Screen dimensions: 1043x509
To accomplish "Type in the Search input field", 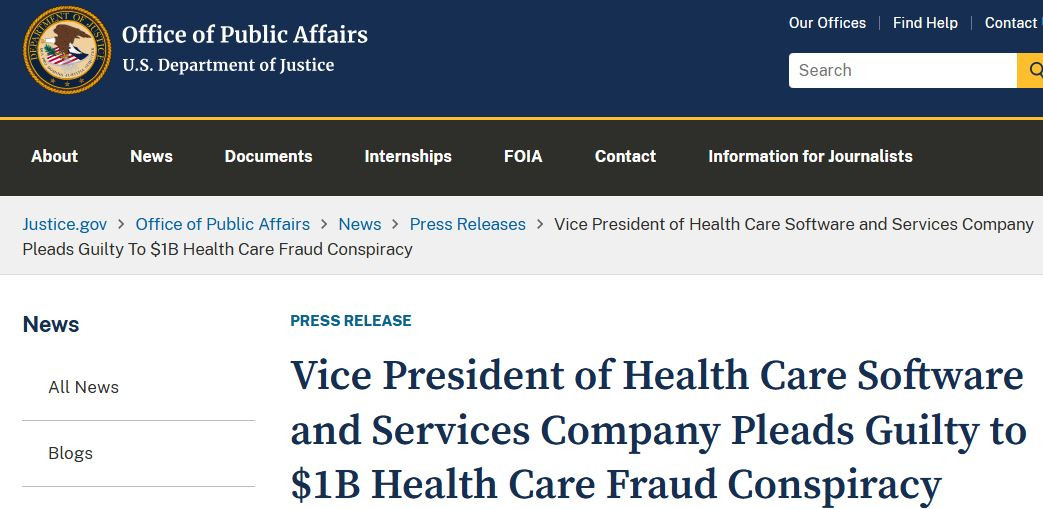I will click(902, 71).
